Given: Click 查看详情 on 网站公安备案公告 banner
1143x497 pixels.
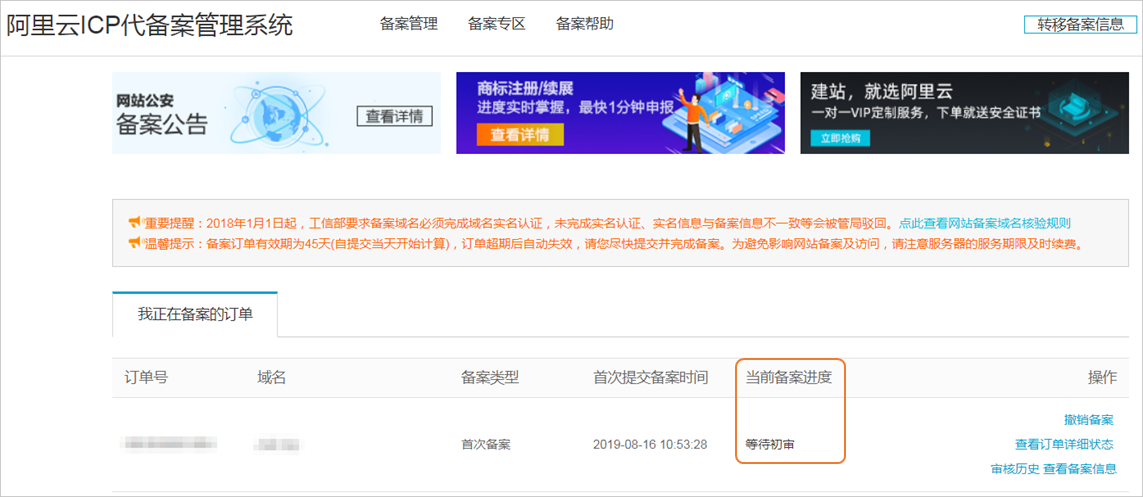Looking at the screenshot, I should point(394,116).
